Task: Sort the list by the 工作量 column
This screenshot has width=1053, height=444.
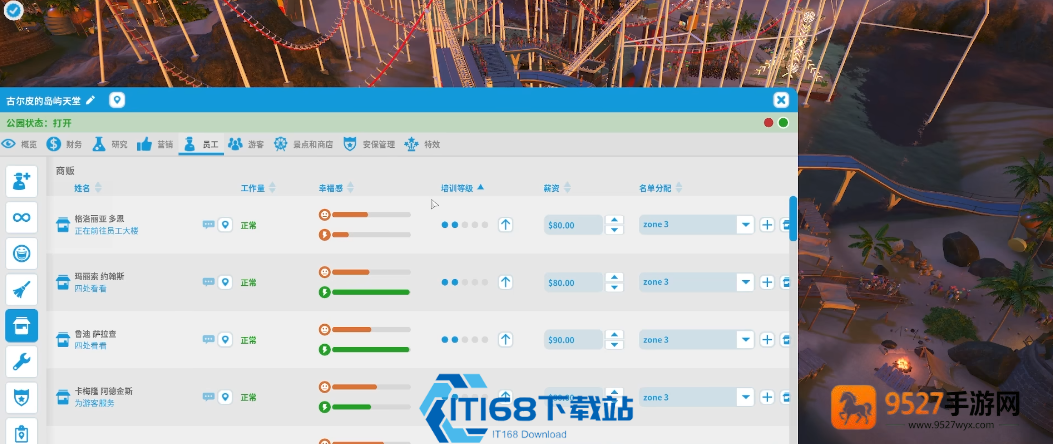Action: [x=258, y=188]
